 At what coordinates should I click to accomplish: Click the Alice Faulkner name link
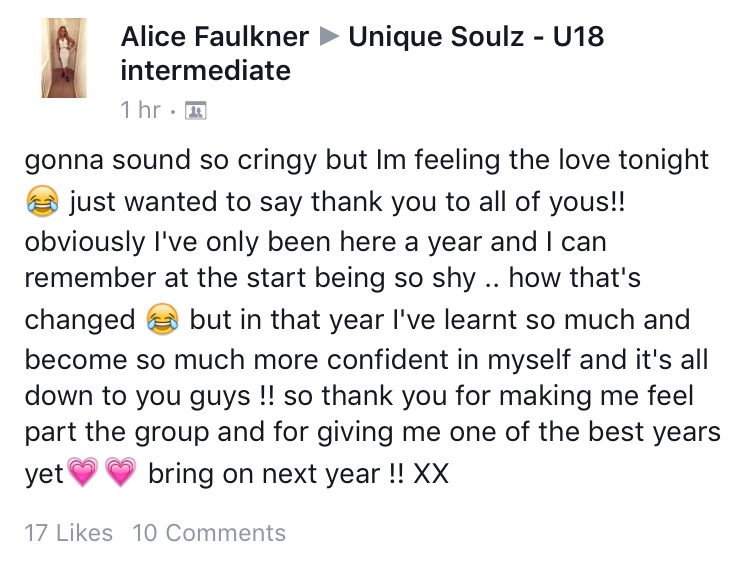[x=215, y=37]
